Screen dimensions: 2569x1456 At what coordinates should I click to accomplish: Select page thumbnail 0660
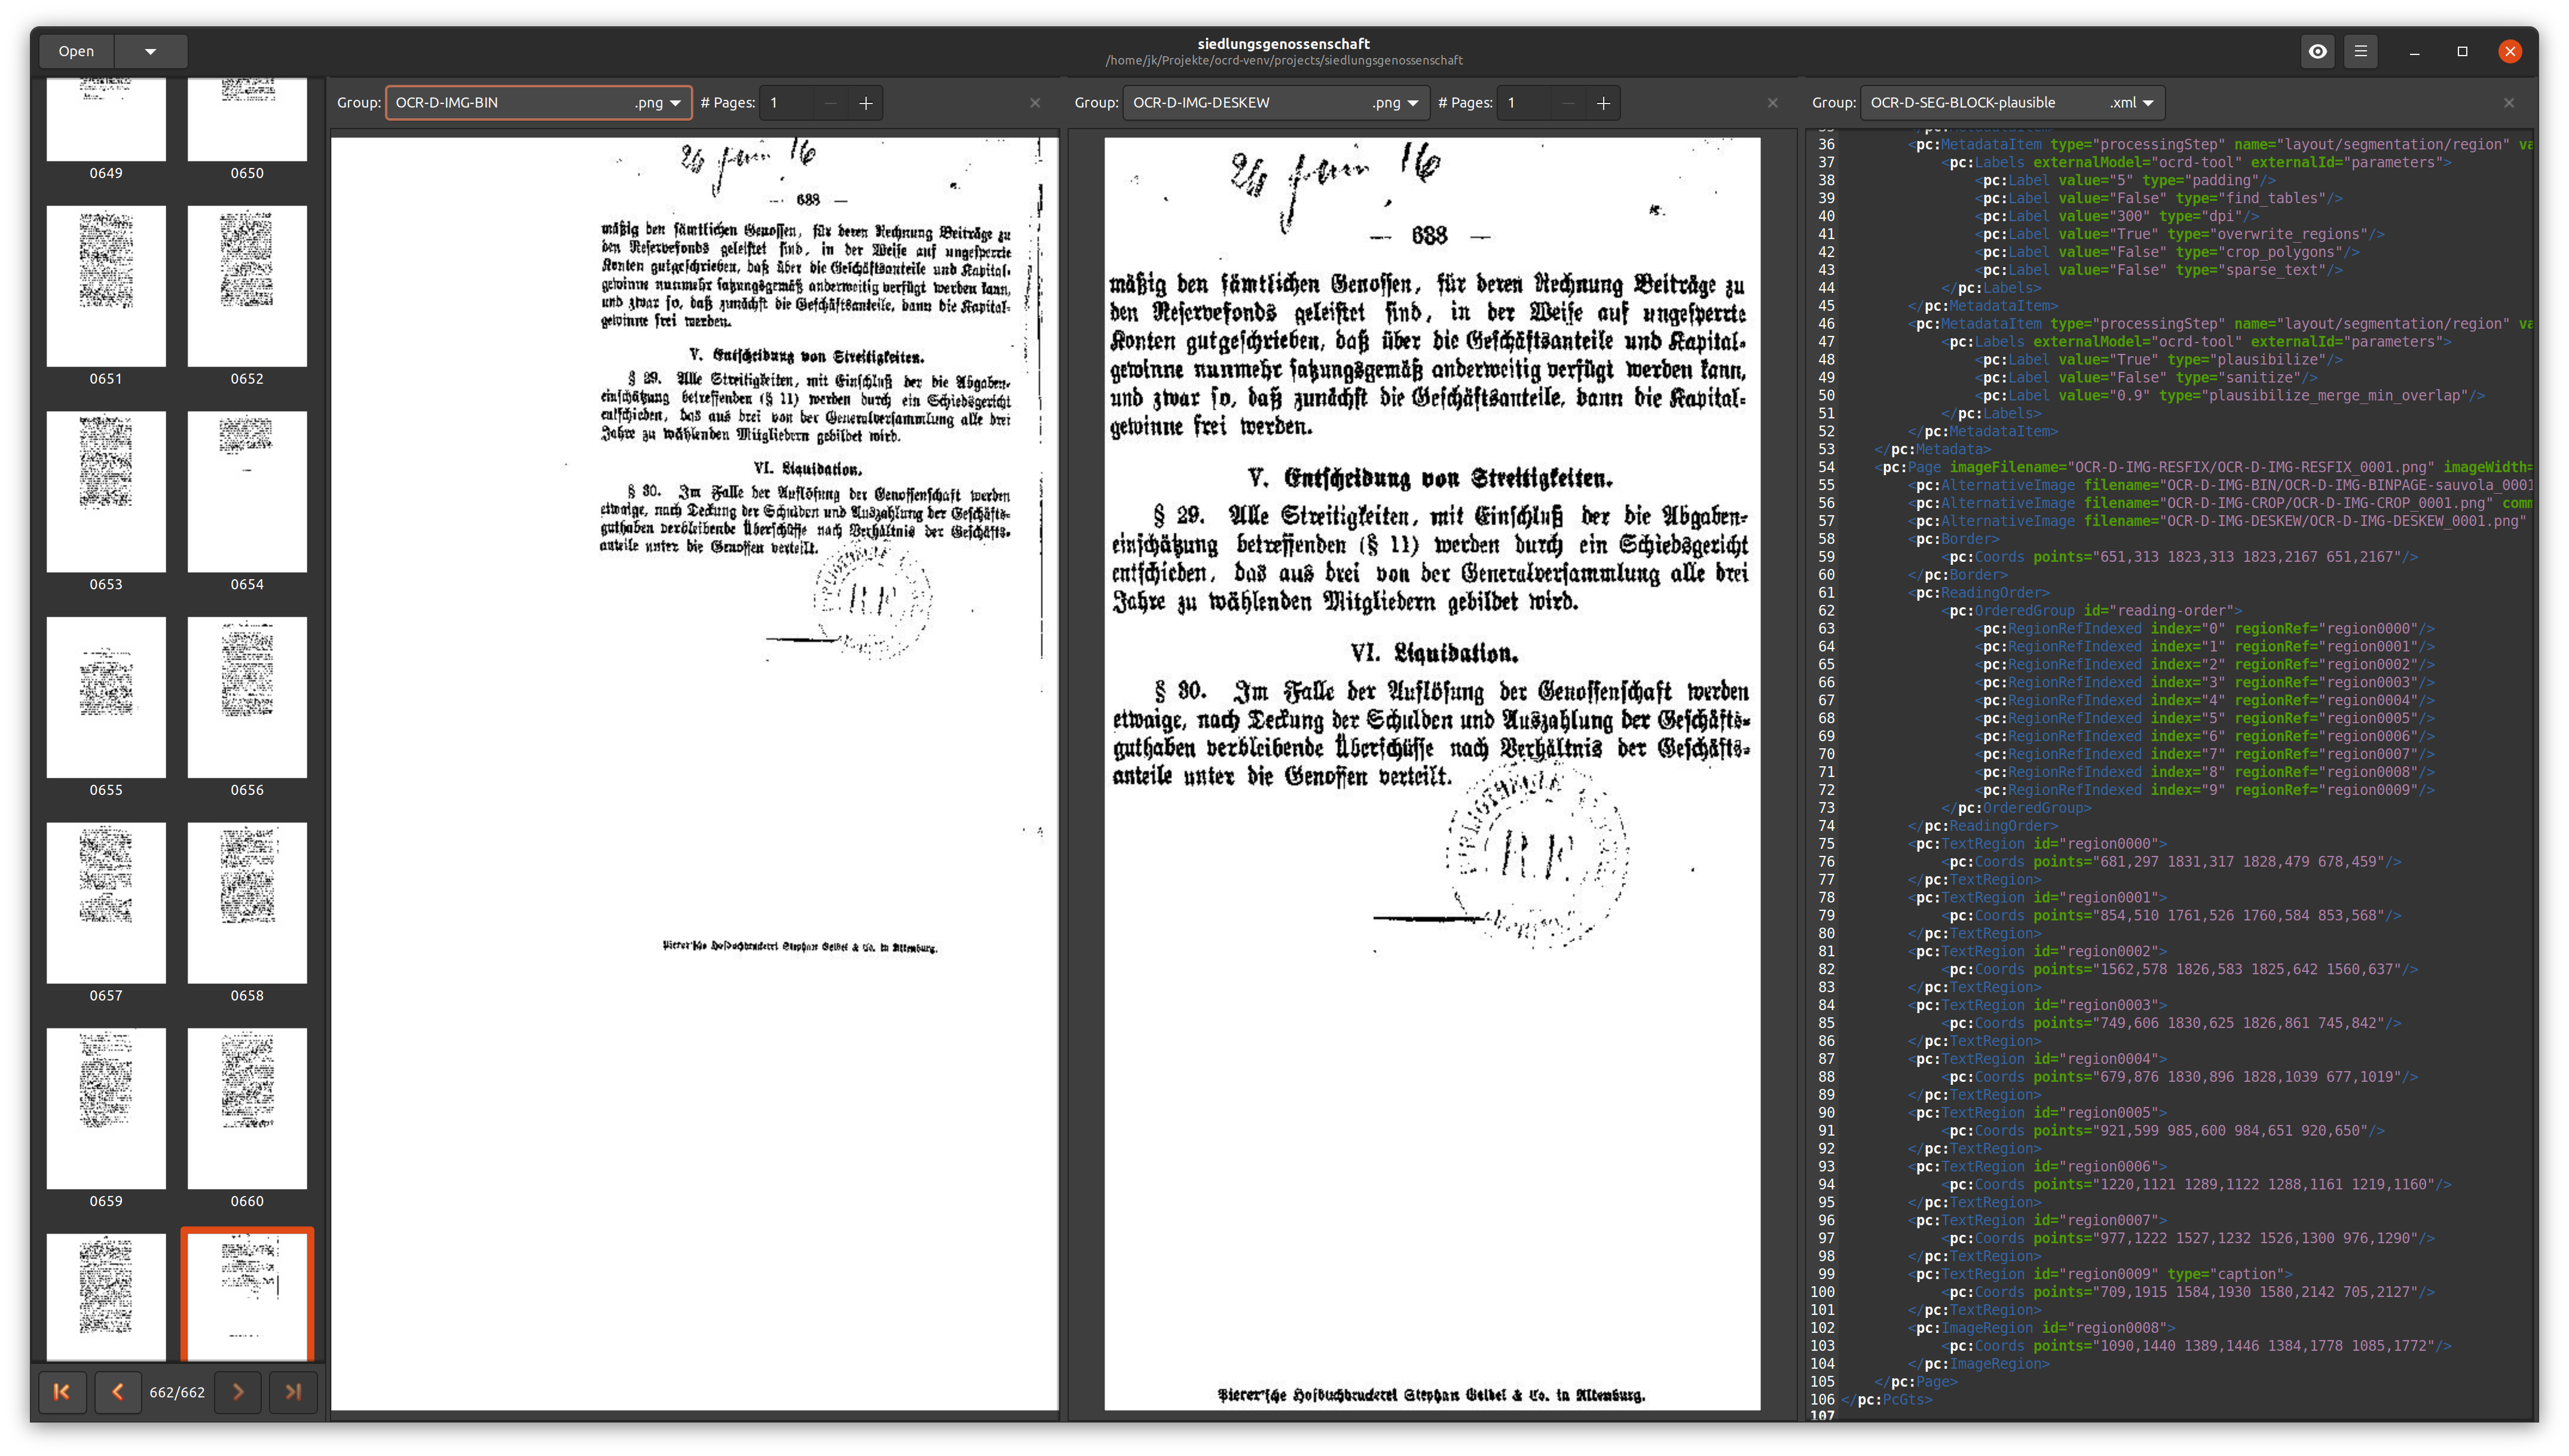pyautogui.click(x=247, y=1108)
